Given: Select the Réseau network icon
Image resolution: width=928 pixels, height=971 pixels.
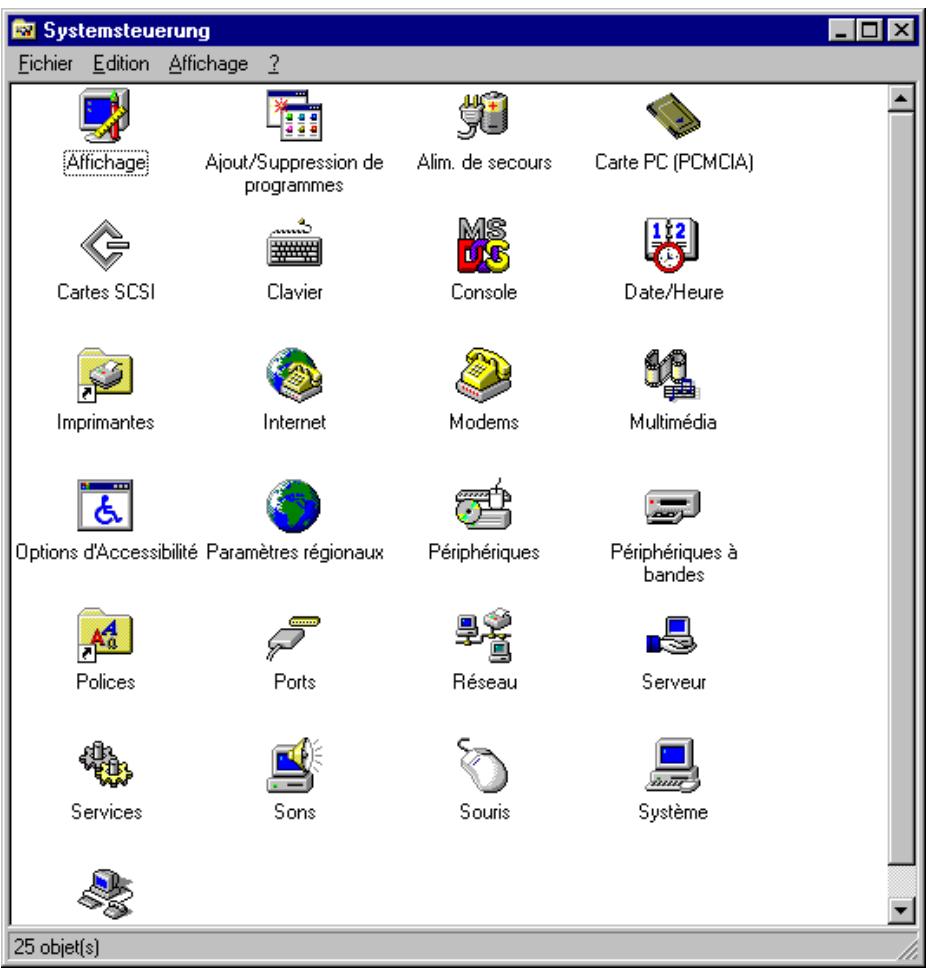Looking at the screenshot, I should (x=484, y=635).
